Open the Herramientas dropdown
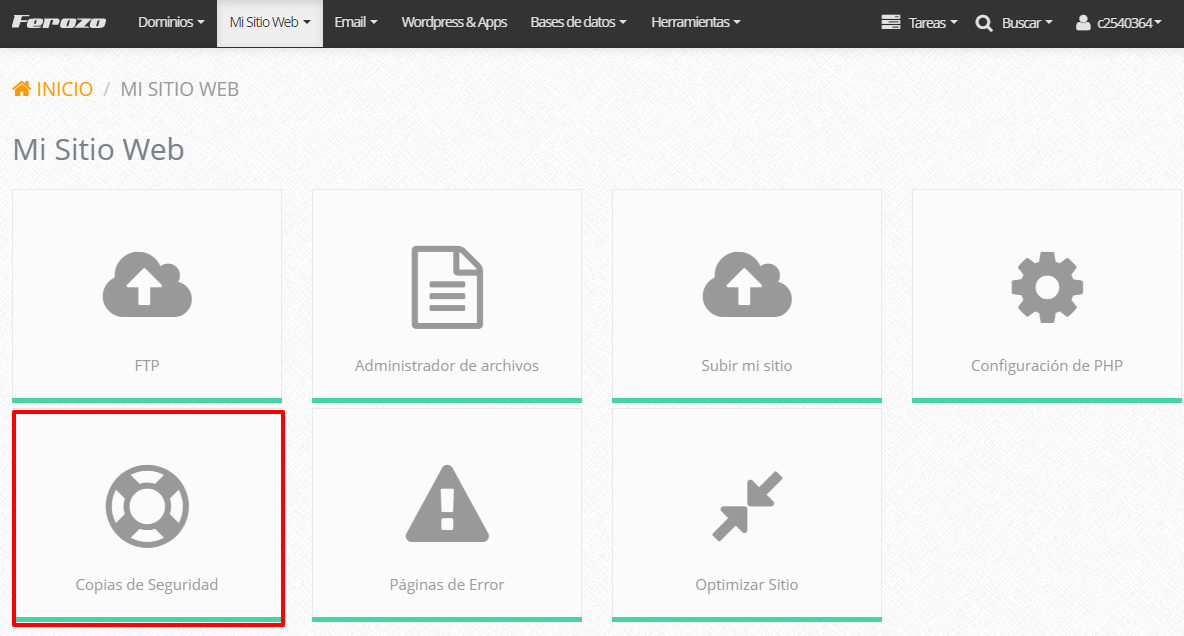1184x636 pixels. point(695,23)
